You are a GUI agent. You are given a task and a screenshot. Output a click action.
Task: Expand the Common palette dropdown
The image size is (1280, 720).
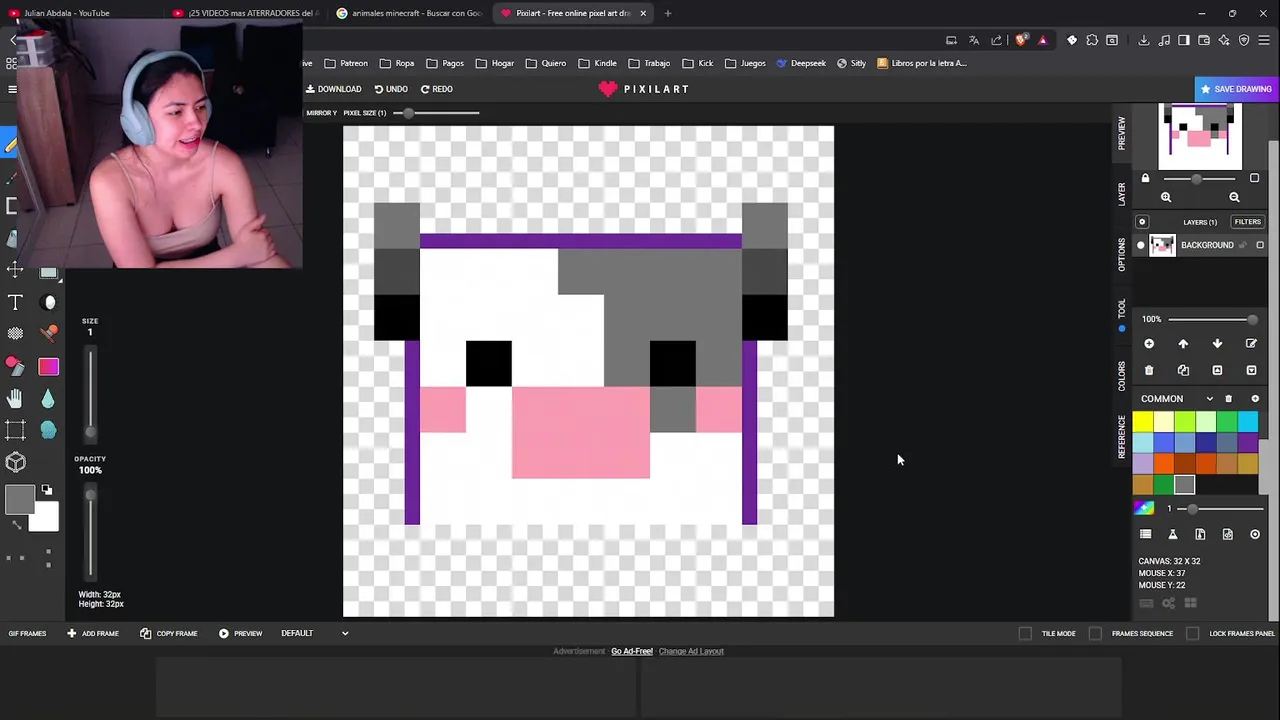(1209, 399)
